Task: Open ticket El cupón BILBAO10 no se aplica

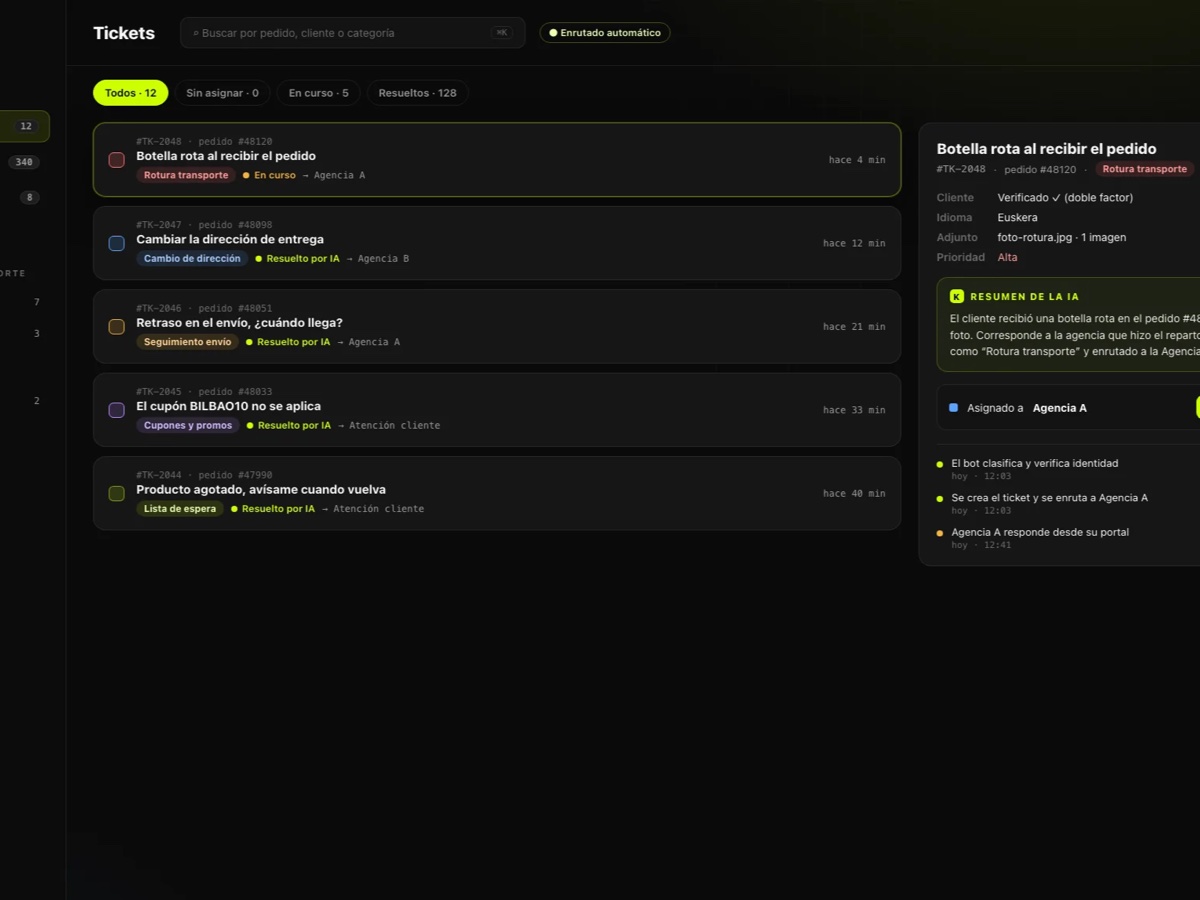Action: (497, 410)
